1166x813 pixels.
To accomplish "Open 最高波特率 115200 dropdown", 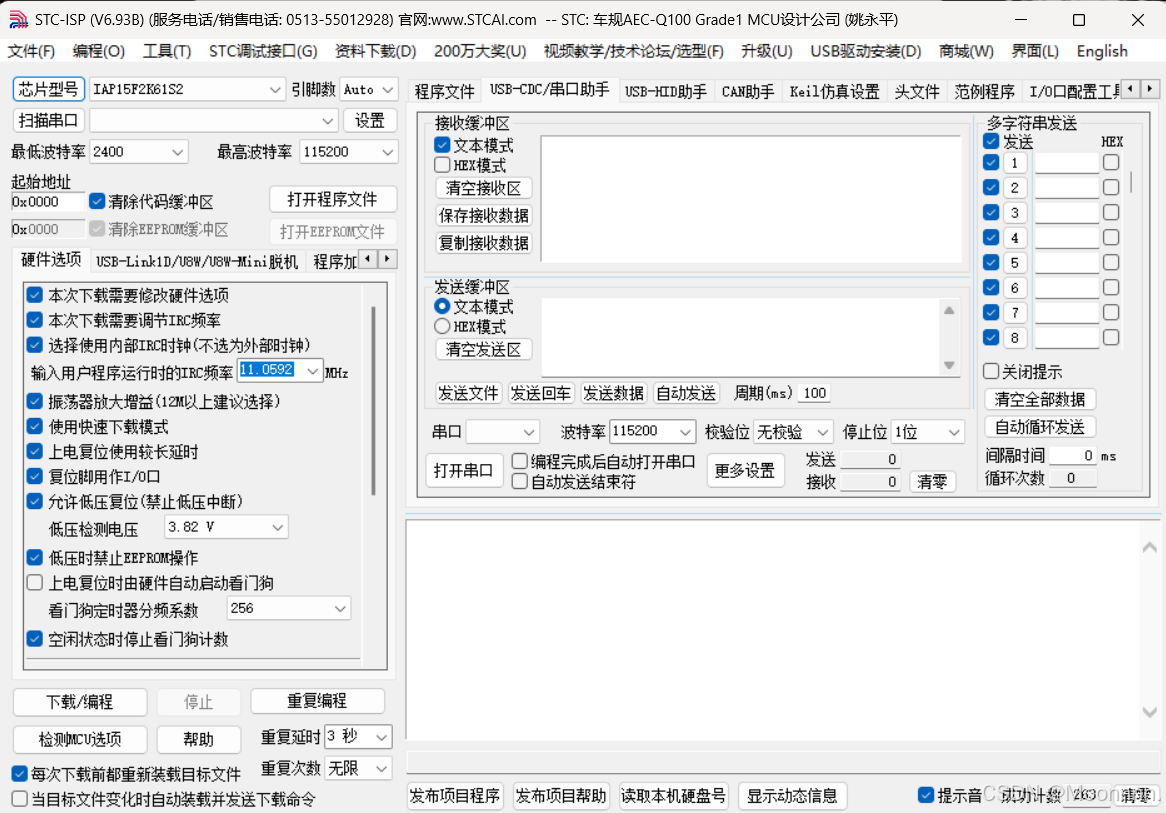I will pos(387,152).
